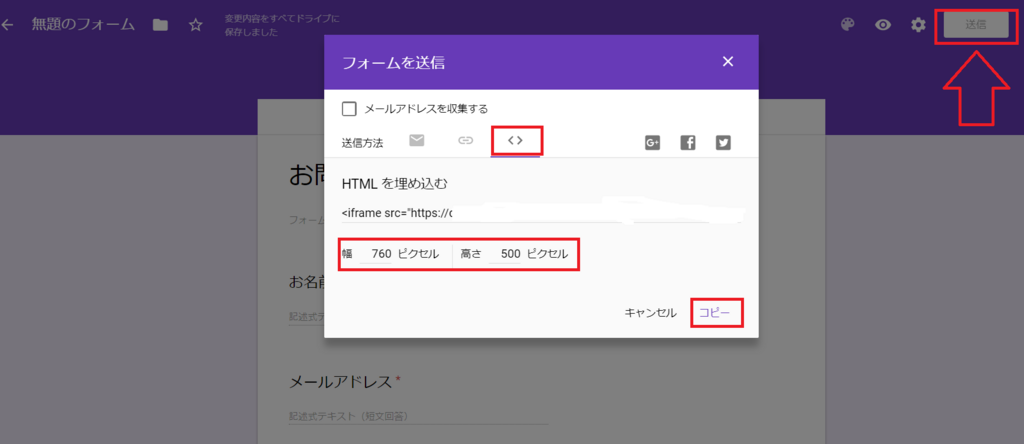The width and height of the screenshot is (1024, 444).
Task: Click the HTML を埋め込む heading
Action: pyautogui.click(x=394, y=184)
